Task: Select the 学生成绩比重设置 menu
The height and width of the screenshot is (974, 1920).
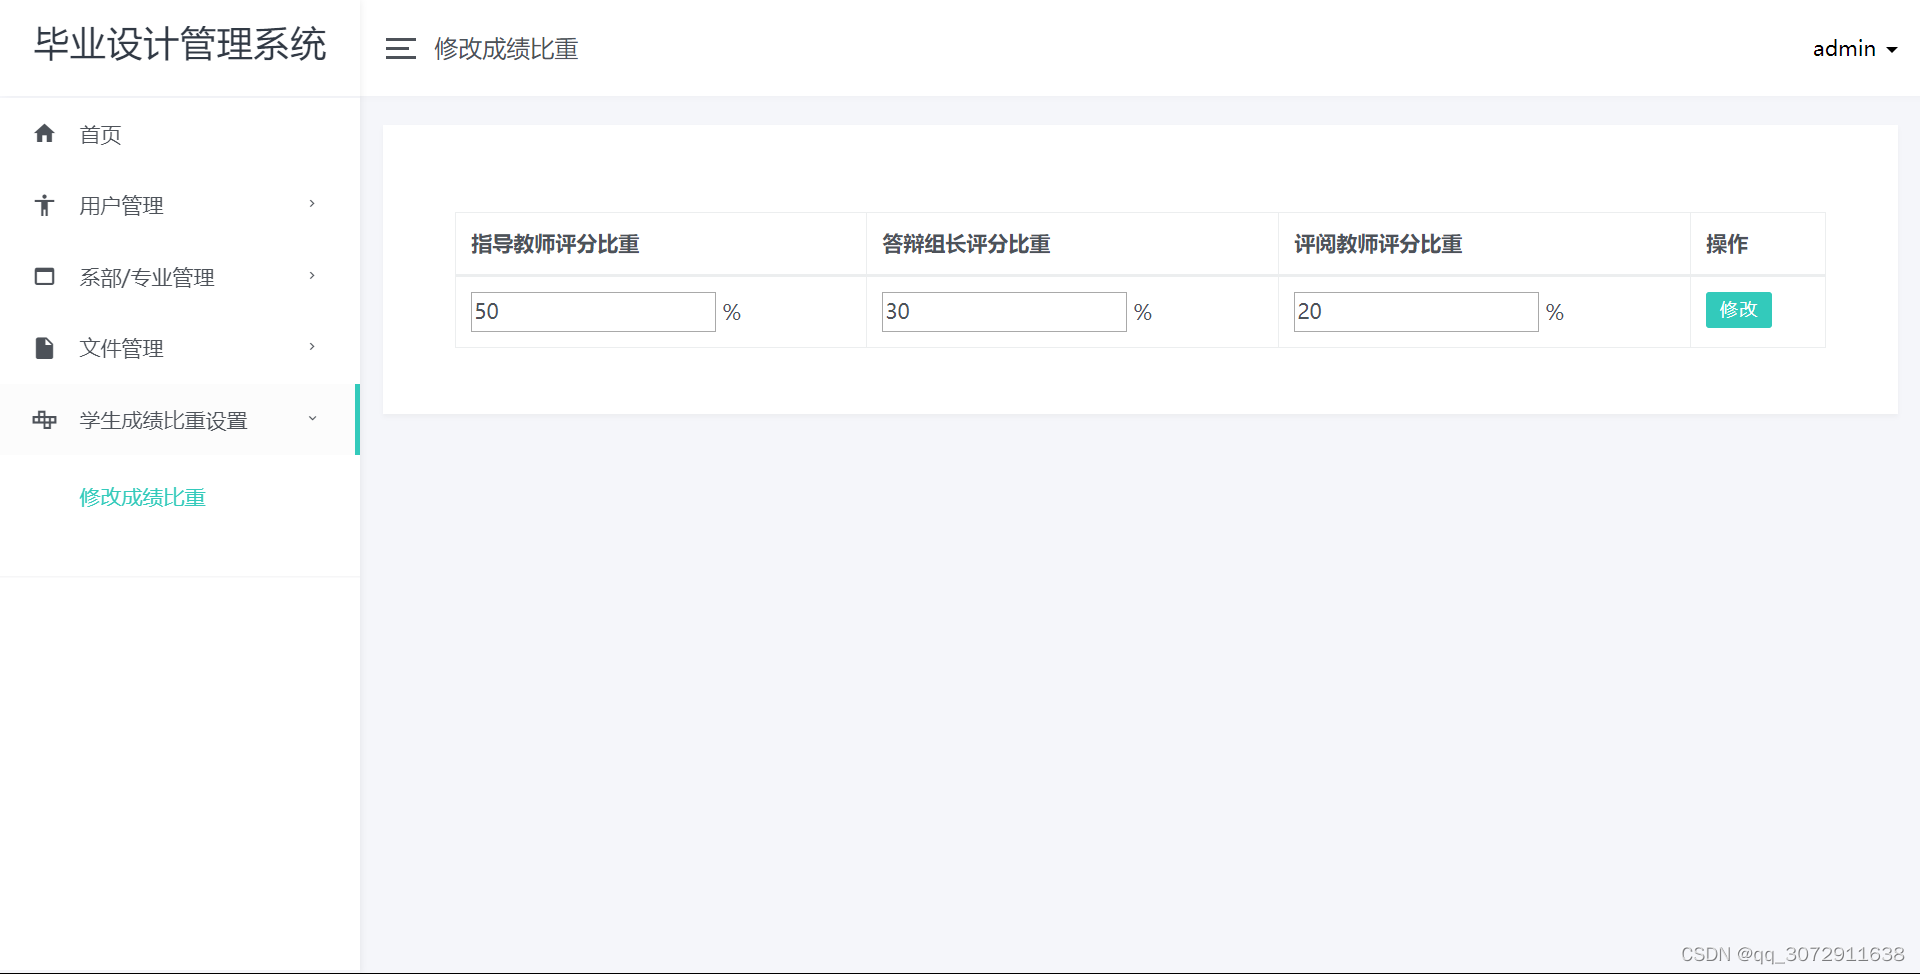Action: [x=180, y=420]
